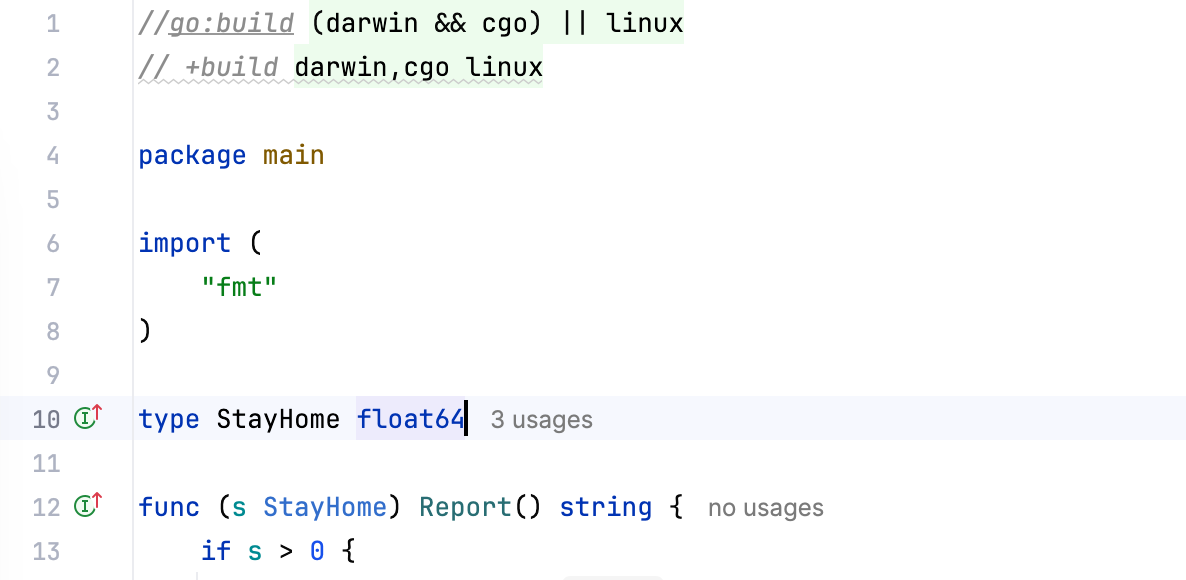Click the Report method name
Viewport: 1186px width, 580px height.
(465, 507)
